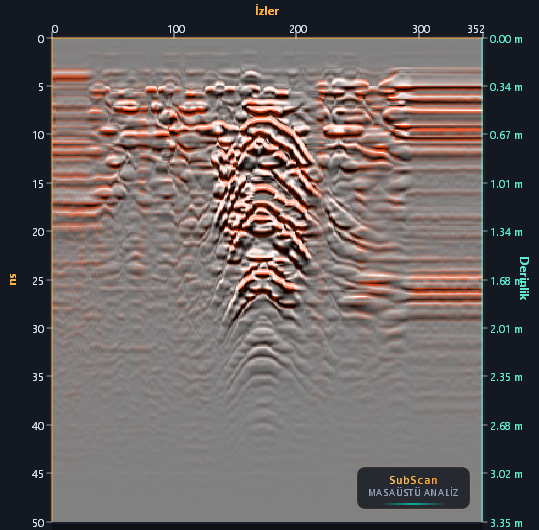Click depth label "1.34 m"
539x530 pixels.
pos(506,232)
